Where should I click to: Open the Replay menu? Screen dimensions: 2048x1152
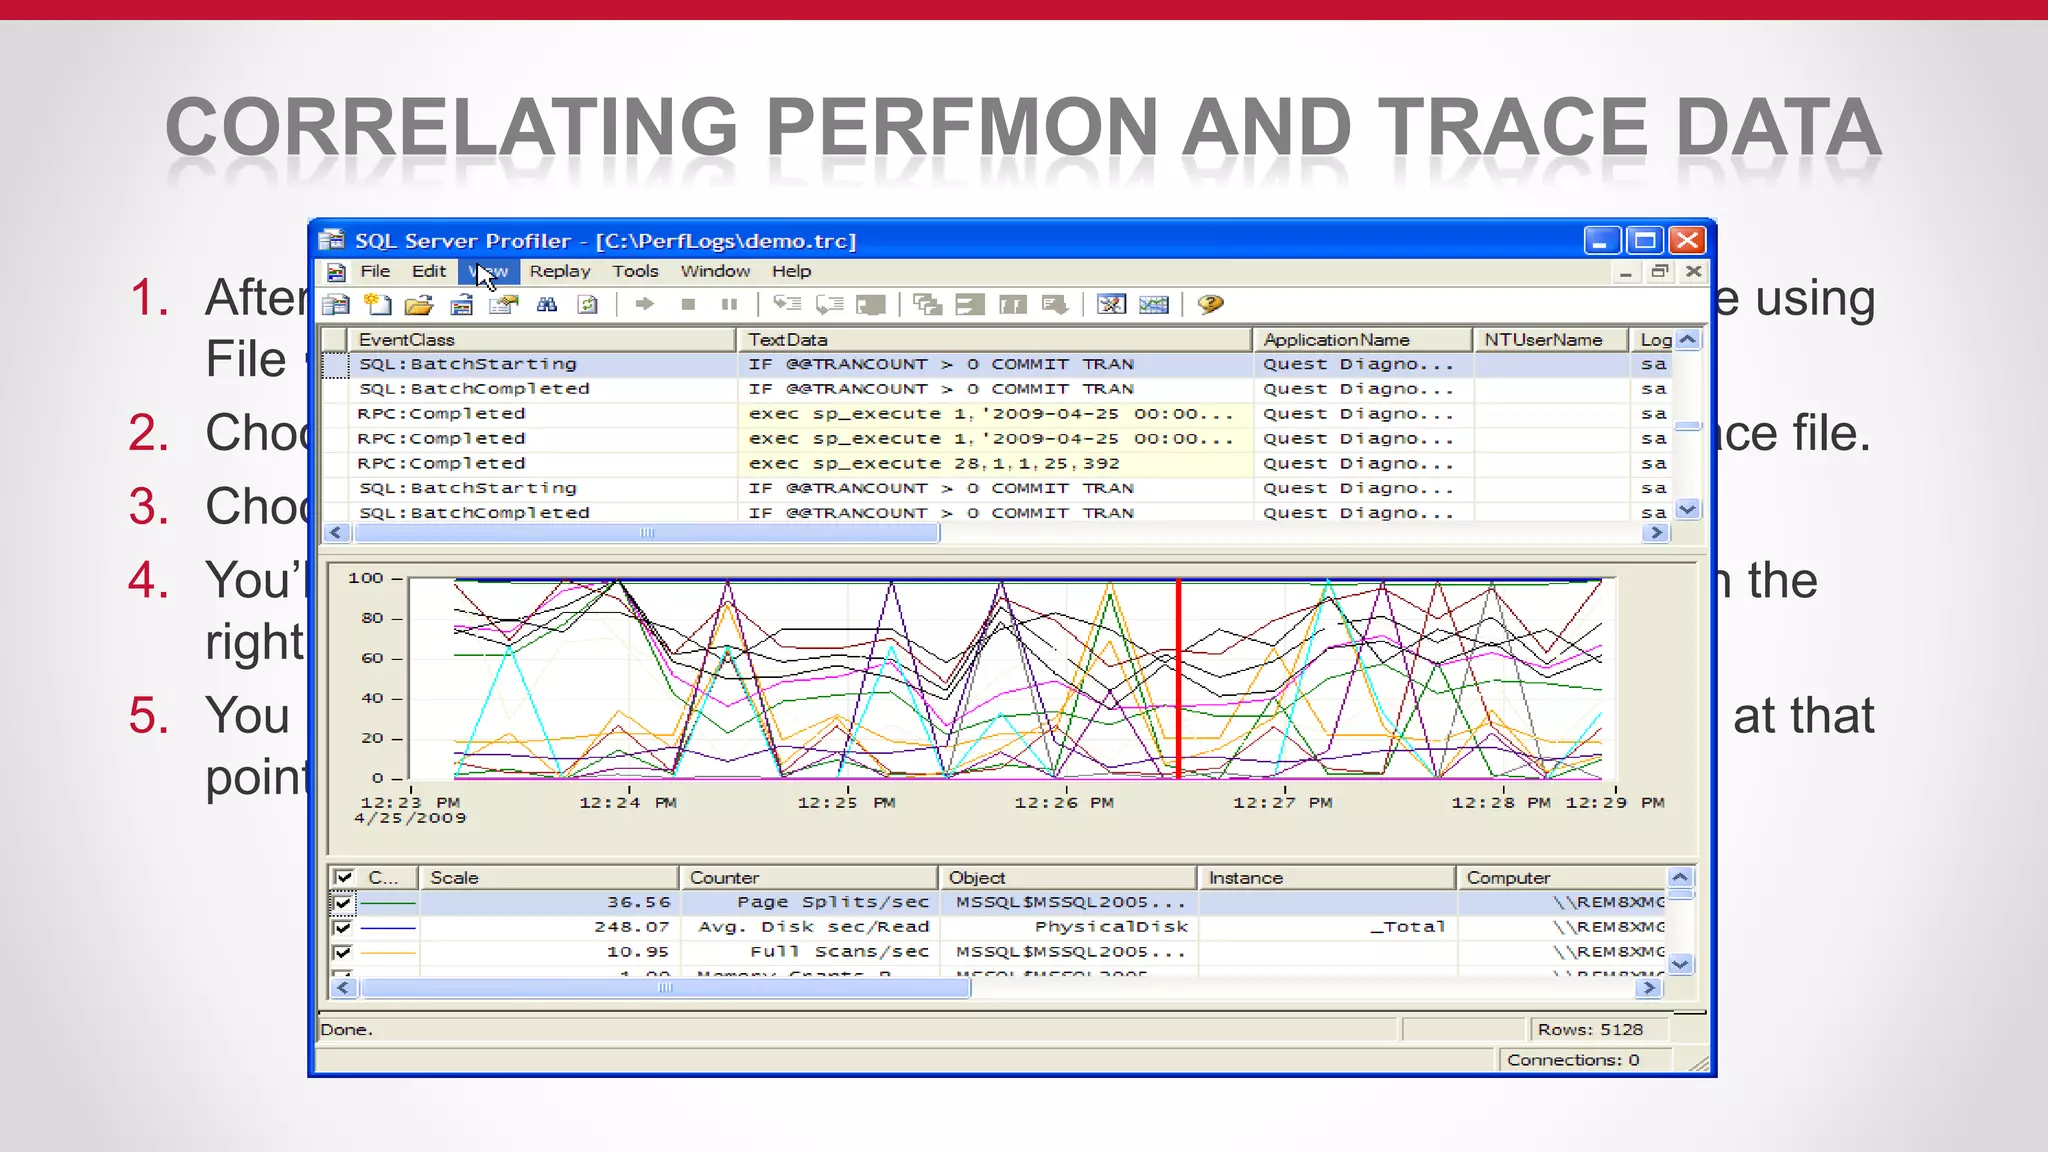point(560,272)
